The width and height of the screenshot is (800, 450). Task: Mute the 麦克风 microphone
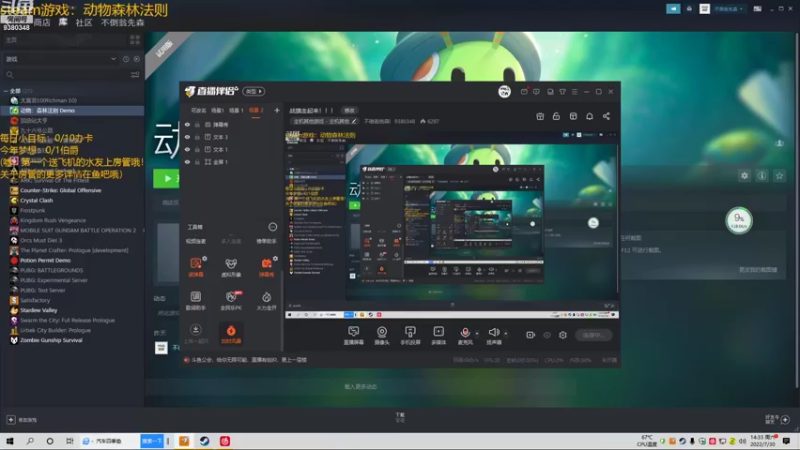tap(465, 336)
